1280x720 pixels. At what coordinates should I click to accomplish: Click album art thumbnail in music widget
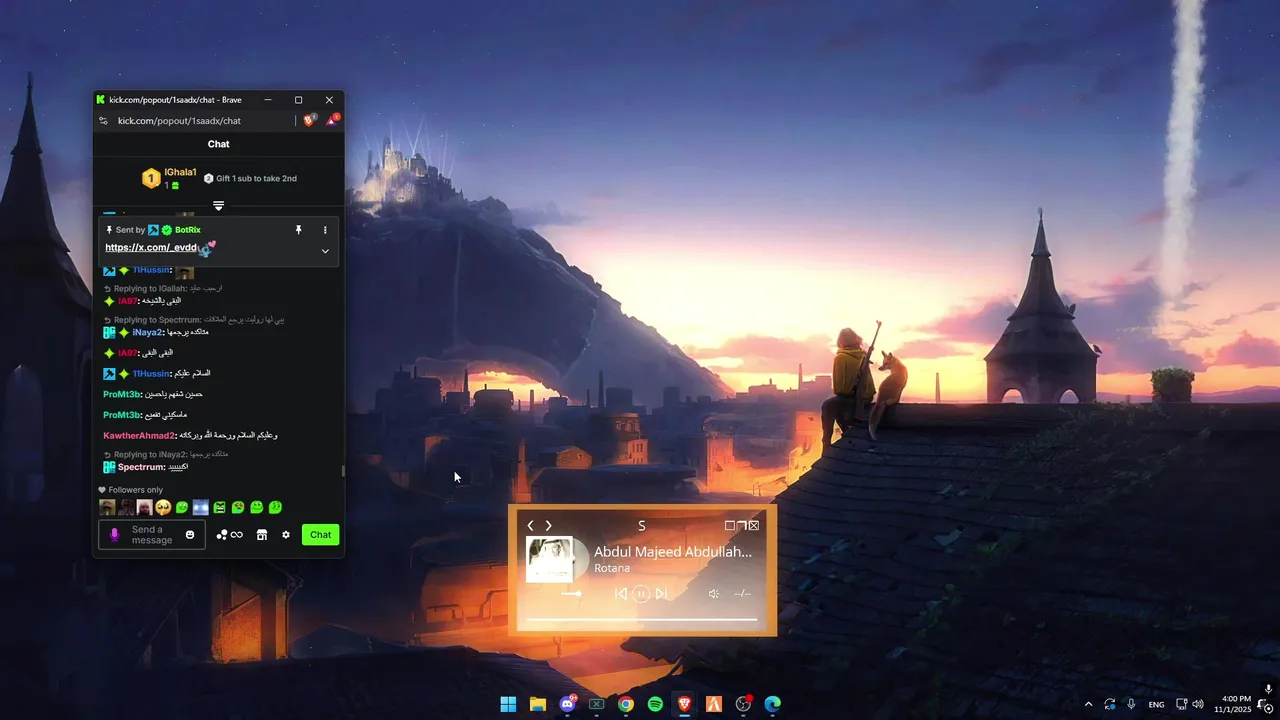550,560
